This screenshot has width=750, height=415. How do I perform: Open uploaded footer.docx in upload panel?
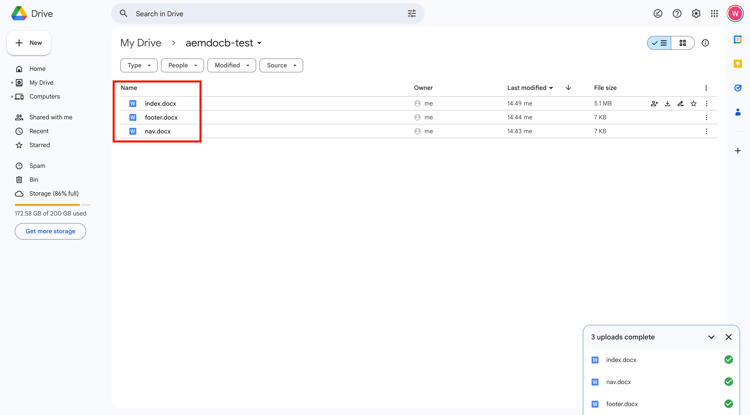(662, 404)
